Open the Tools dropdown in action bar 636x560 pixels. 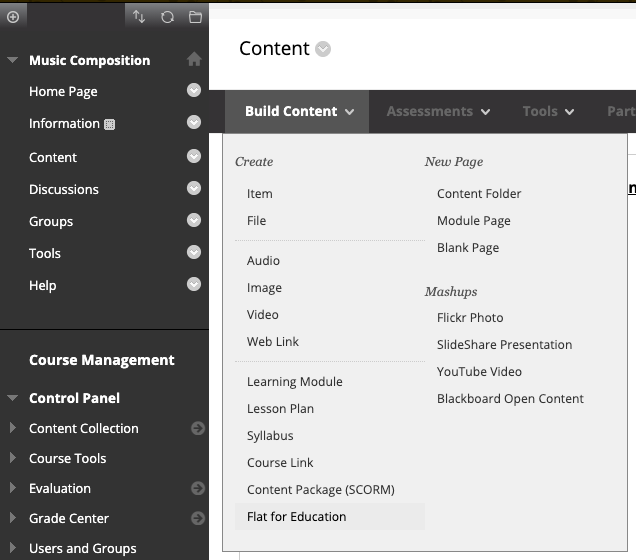point(548,112)
